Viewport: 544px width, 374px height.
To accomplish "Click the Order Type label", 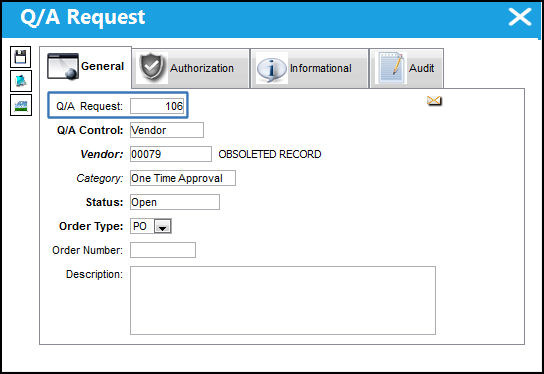I will point(91,226).
